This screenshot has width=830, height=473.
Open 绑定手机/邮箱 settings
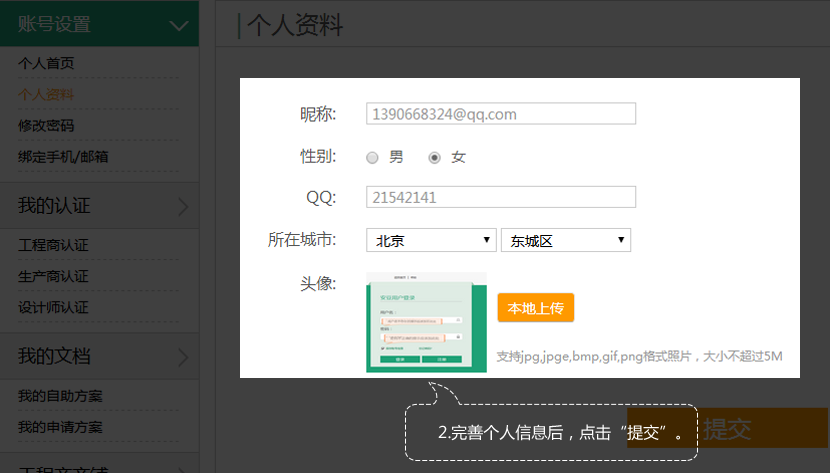pyautogui.click(x=63, y=156)
